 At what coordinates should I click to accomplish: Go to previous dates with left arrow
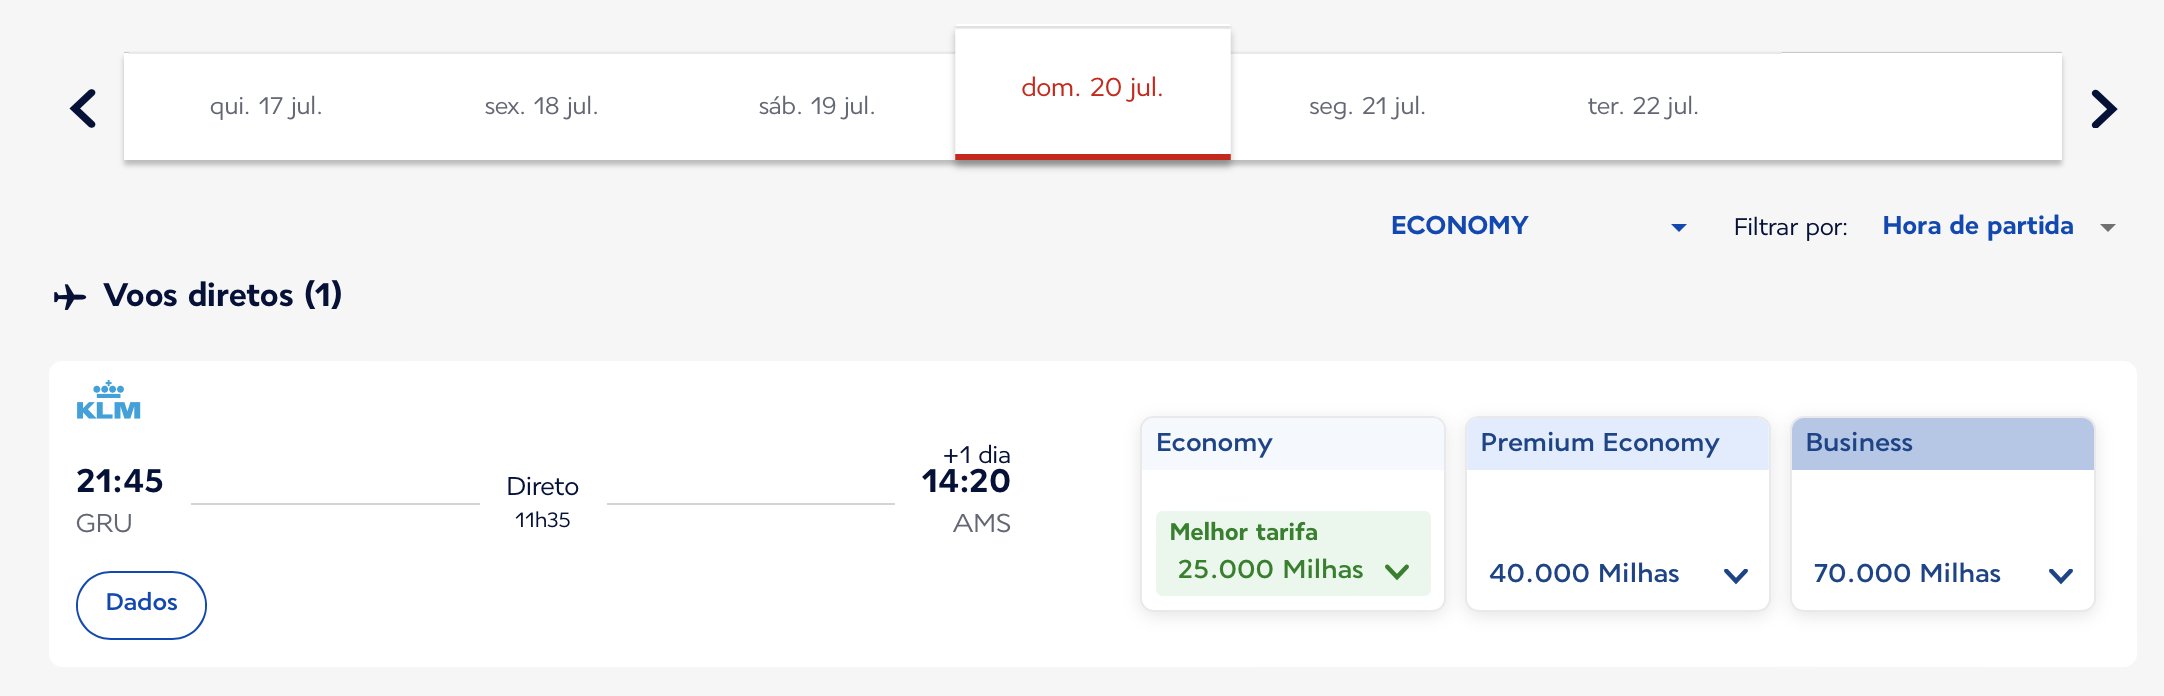(84, 108)
